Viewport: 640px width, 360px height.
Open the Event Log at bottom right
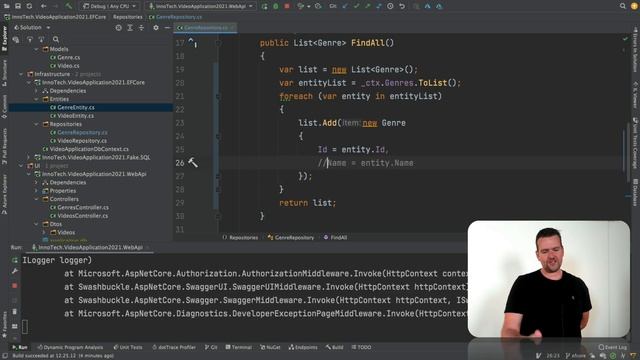[612, 347]
